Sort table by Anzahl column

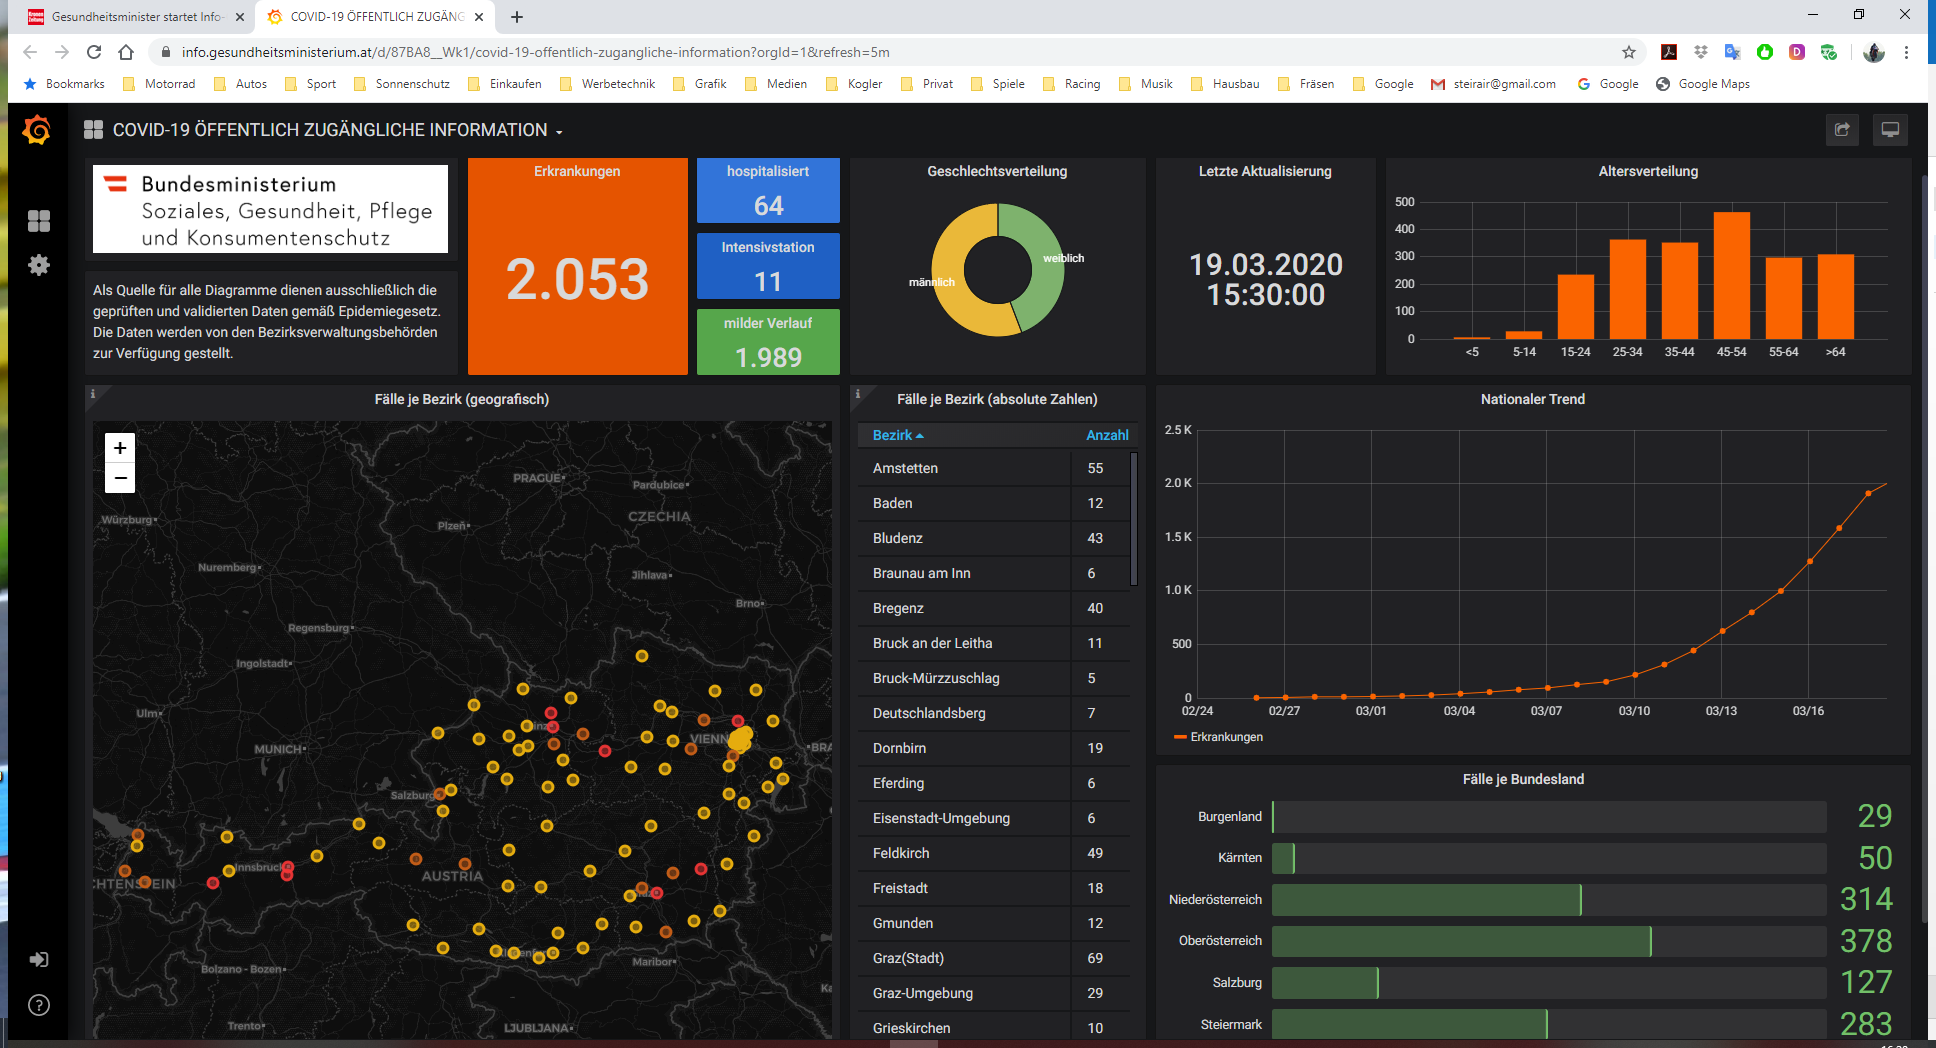[1107, 435]
